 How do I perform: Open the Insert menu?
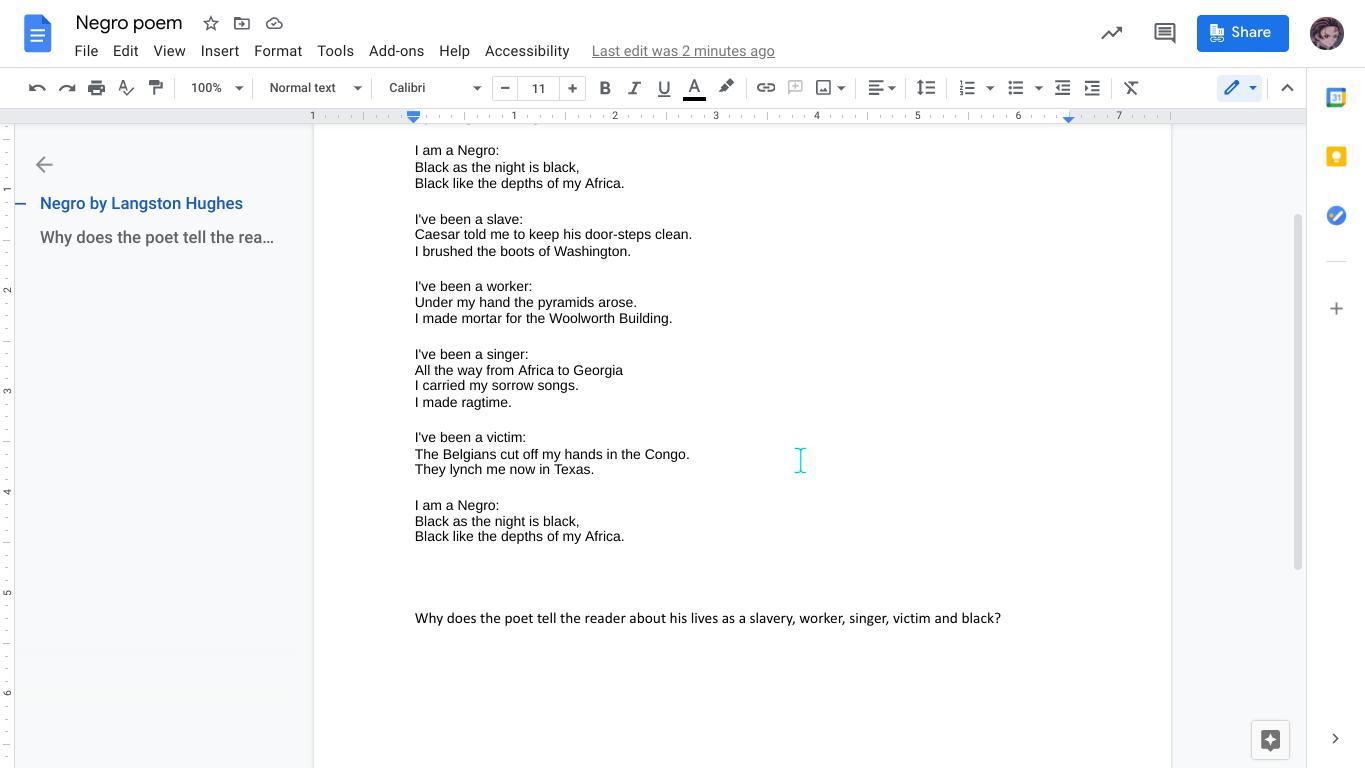point(219,51)
